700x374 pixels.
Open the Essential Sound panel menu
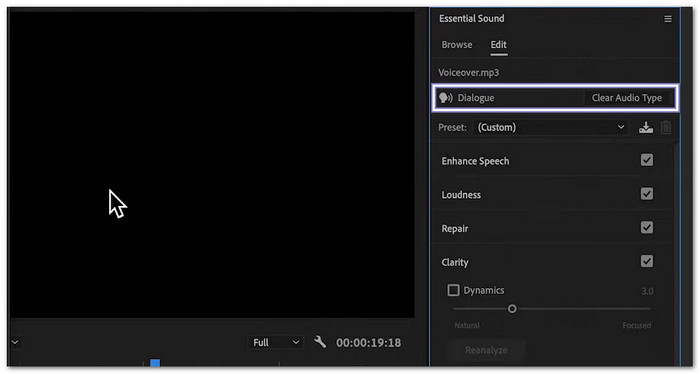[x=668, y=19]
